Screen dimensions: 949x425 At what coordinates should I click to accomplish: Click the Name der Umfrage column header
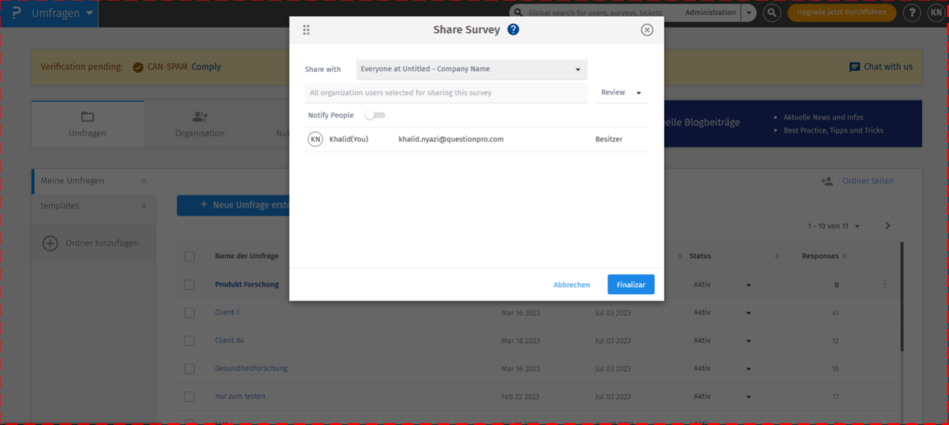click(246, 256)
